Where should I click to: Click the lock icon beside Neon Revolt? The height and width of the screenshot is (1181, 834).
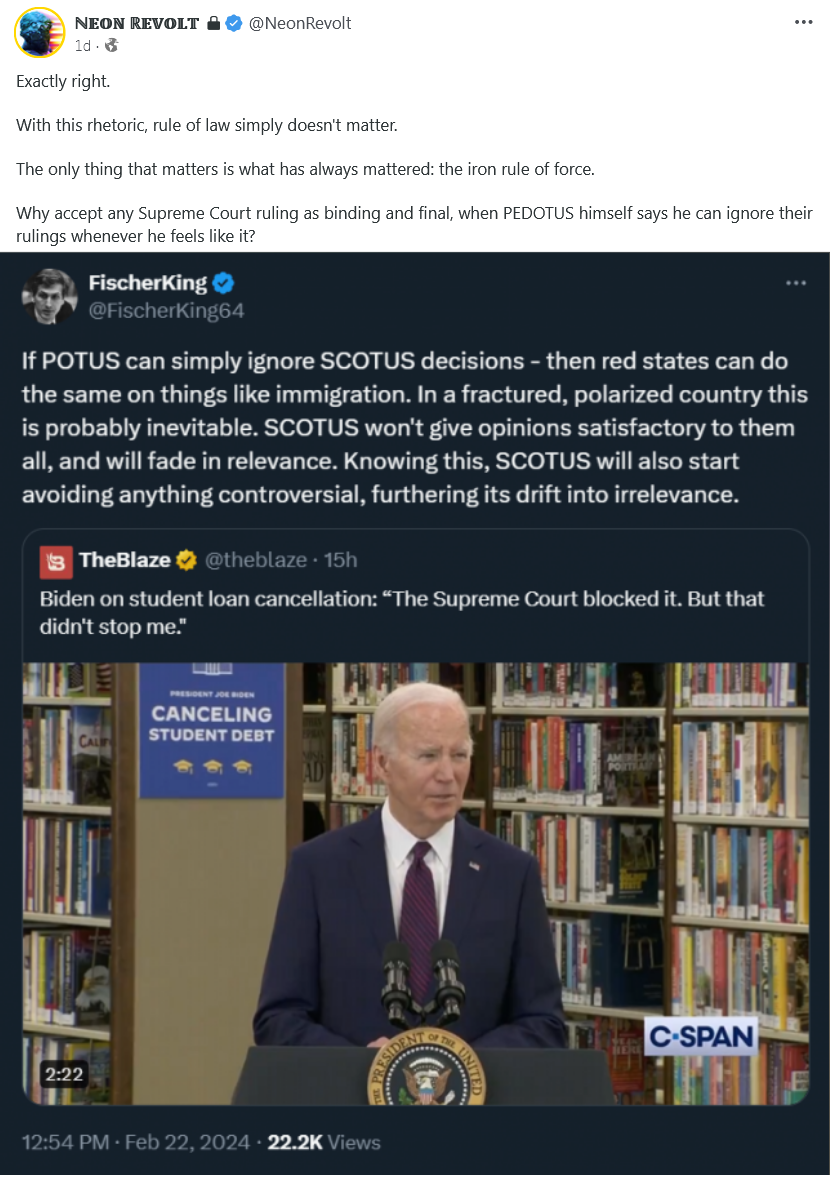coord(214,23)
